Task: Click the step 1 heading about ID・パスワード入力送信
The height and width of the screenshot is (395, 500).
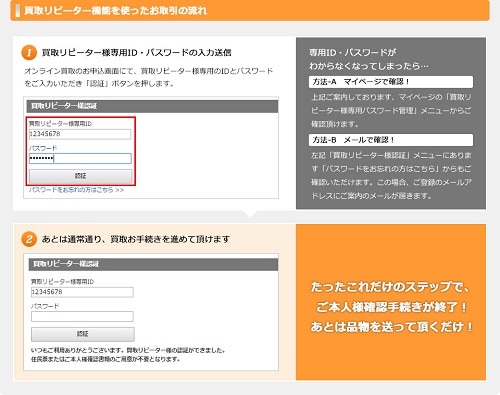Action: (x=136, y=53)
